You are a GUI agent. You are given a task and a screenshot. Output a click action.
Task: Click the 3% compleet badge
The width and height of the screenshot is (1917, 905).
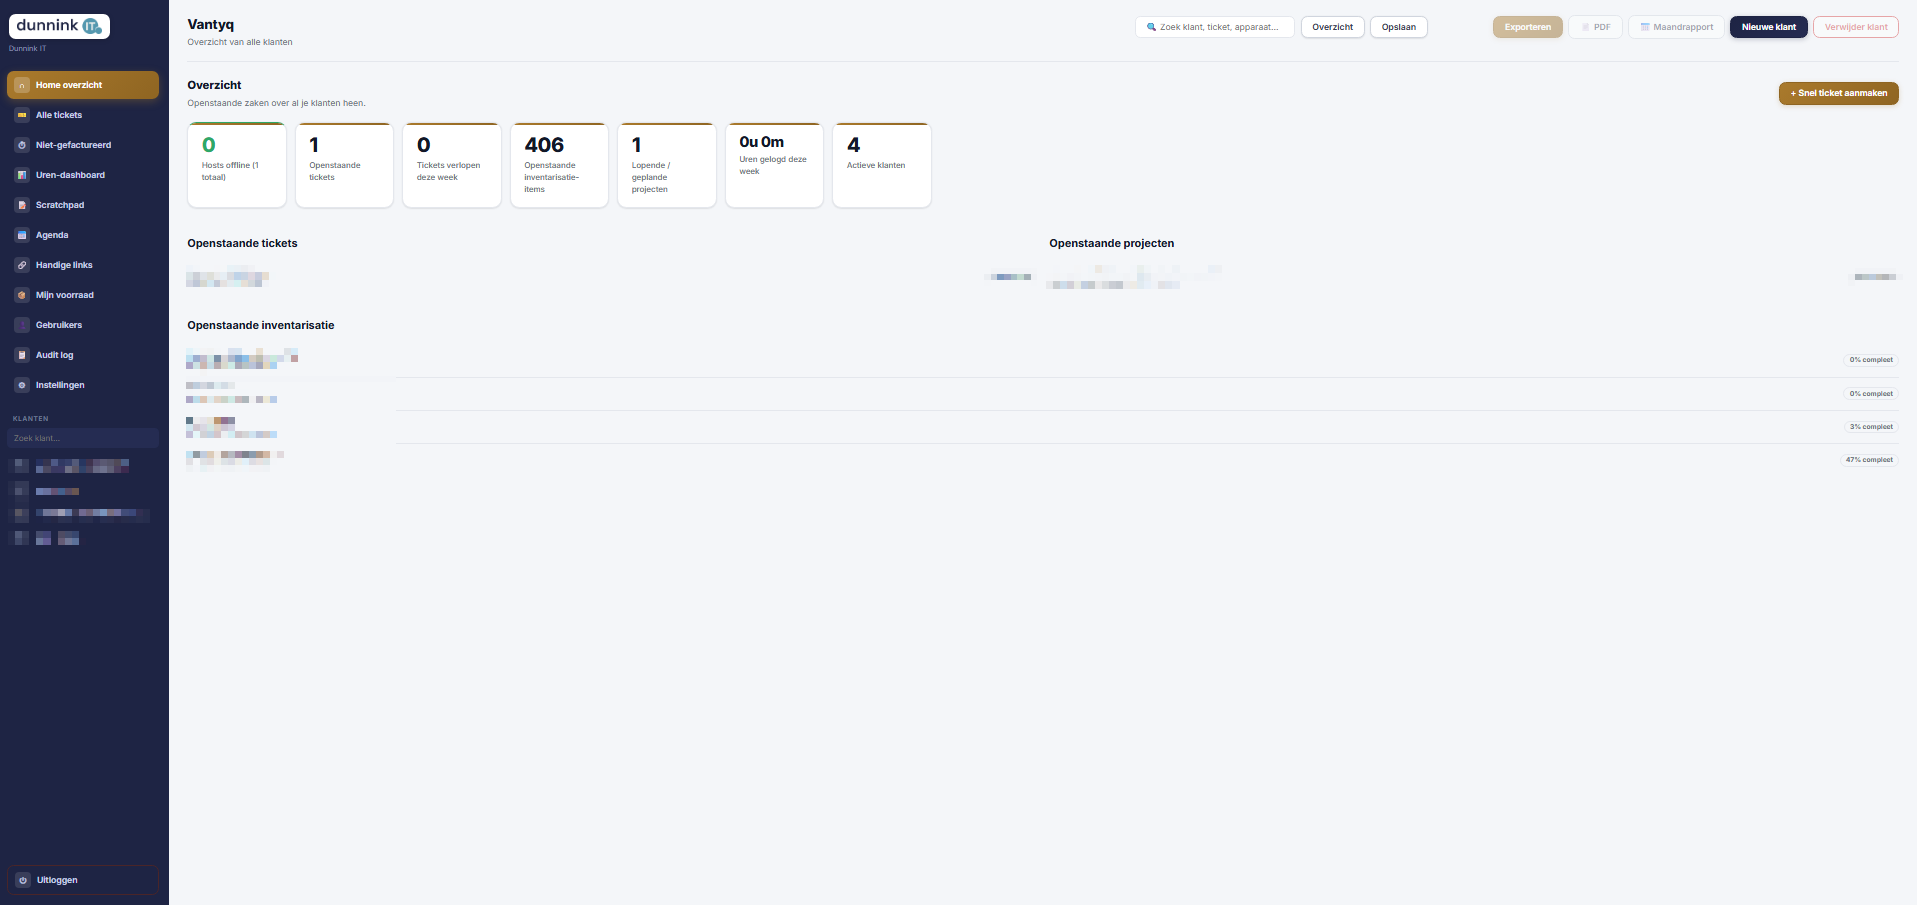[x=1871, y=427]
